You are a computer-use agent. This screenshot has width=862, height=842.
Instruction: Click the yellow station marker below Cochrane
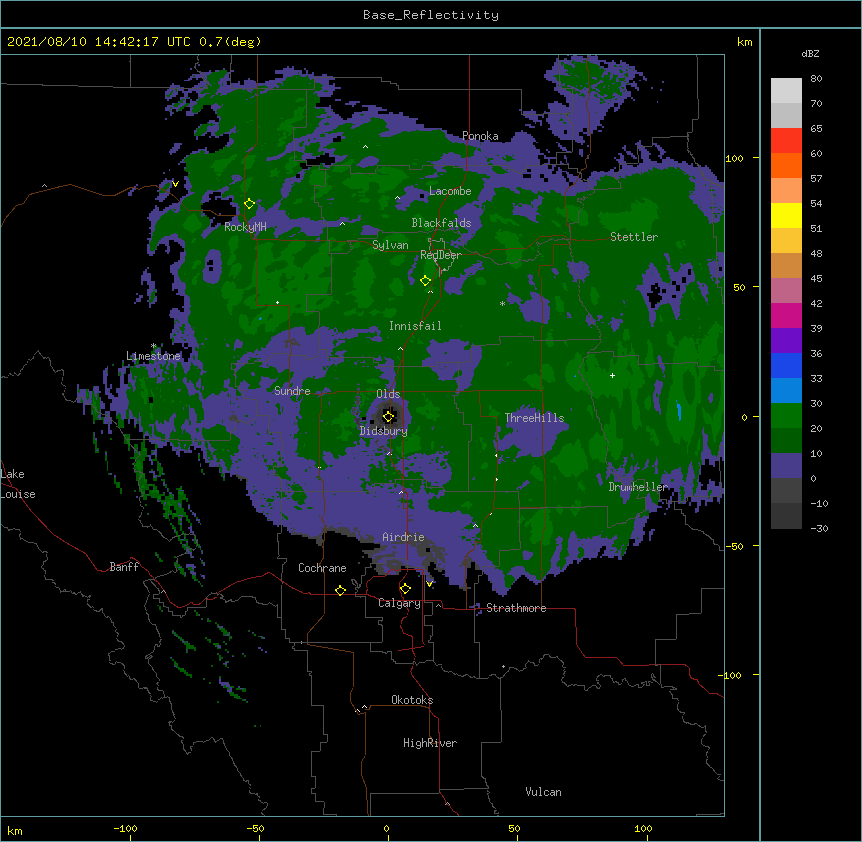[x=340, y=590]
